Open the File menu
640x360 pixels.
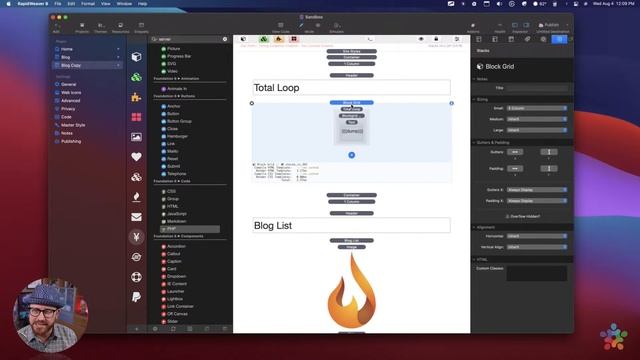coord(58,4)
